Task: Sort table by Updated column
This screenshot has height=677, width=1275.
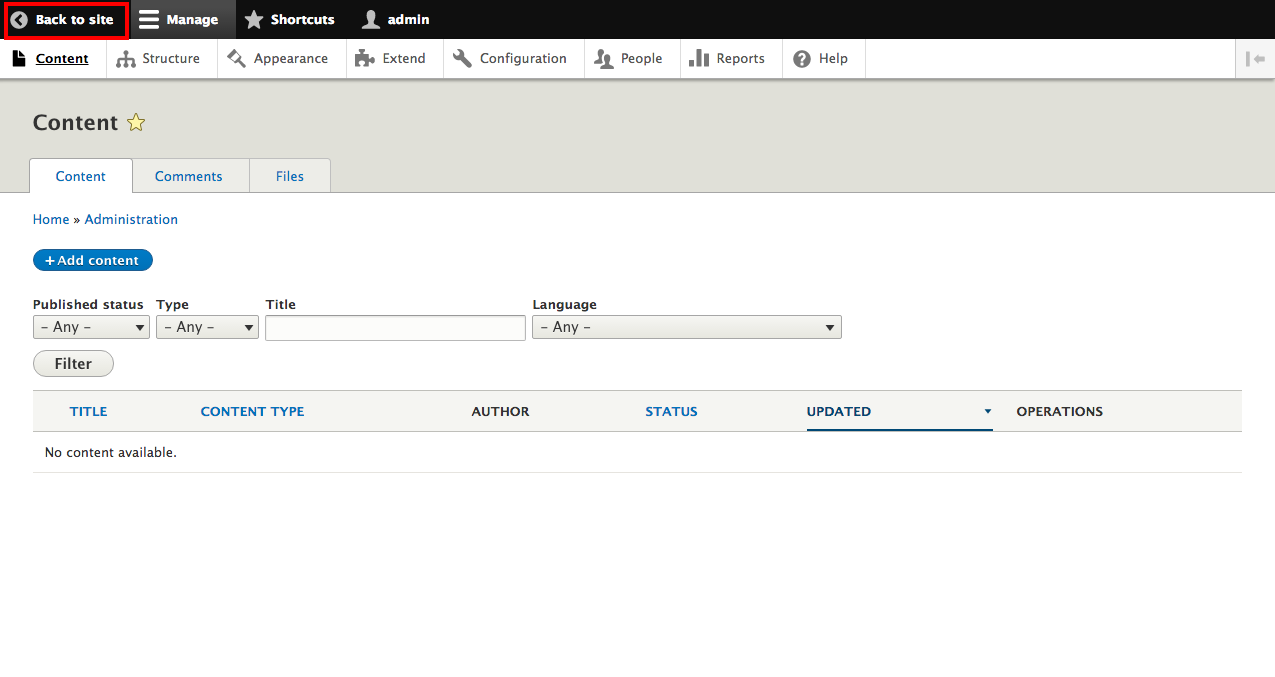Action: (x=838, y=411)
